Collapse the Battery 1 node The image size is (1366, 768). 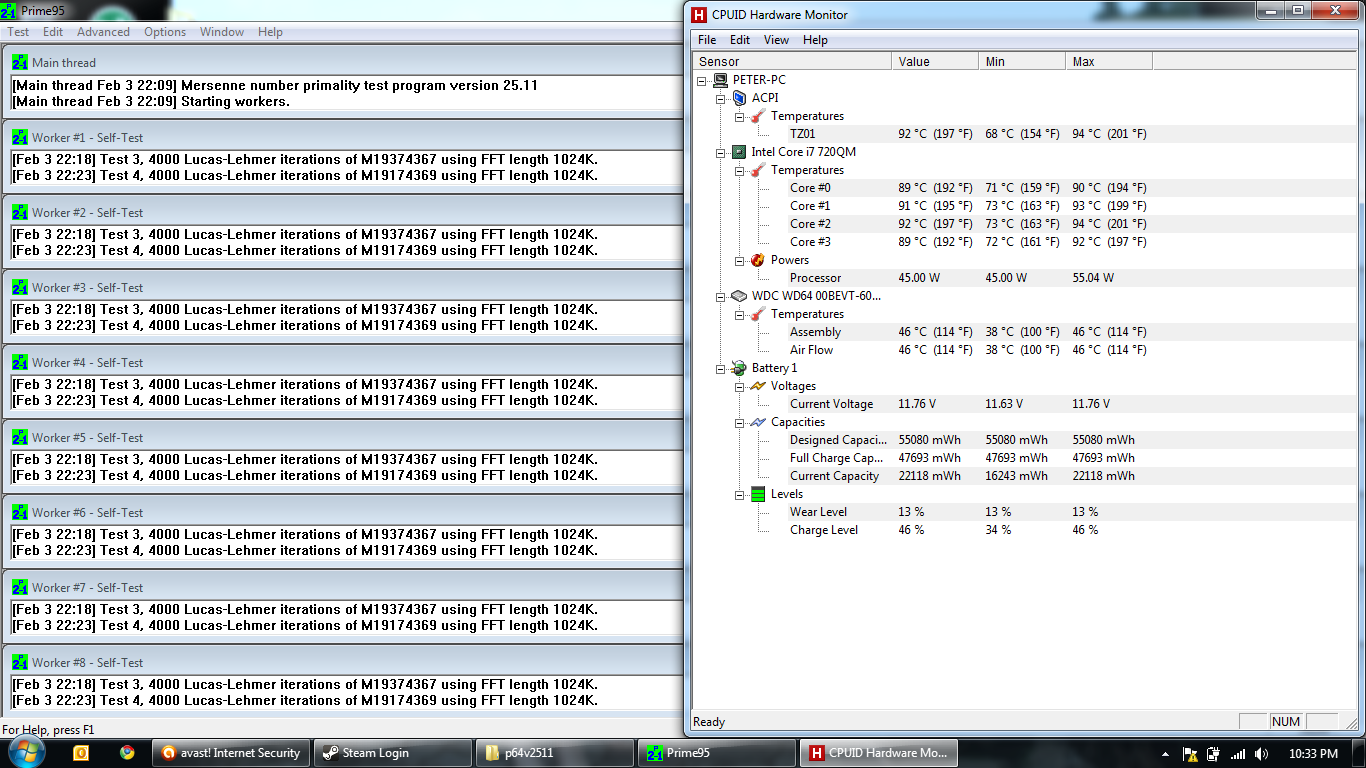tap(721, 369)
